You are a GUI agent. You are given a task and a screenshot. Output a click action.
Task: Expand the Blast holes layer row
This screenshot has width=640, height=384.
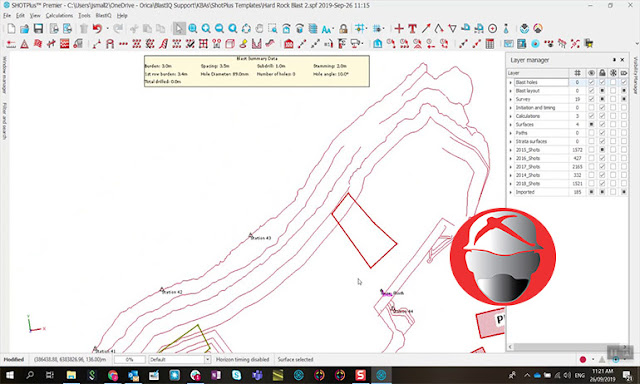[511, 82]
